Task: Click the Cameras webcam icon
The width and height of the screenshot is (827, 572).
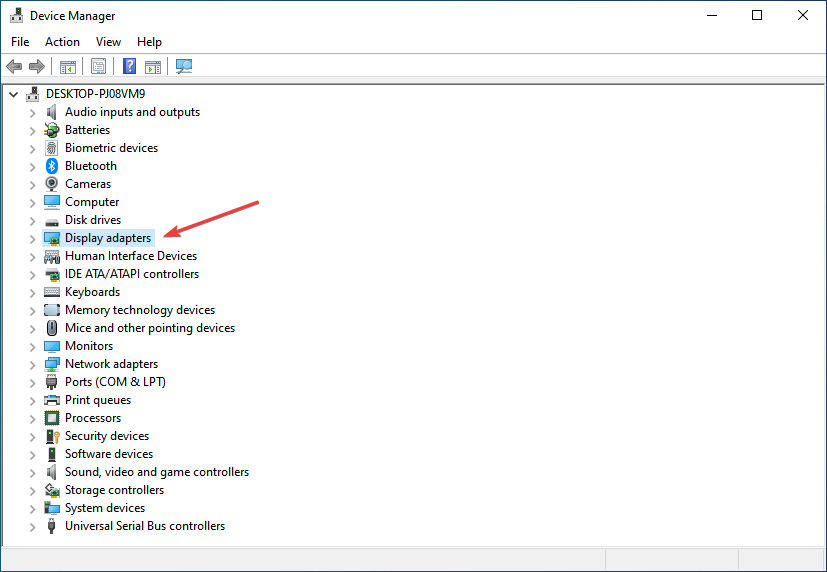Action: pos(52,184)
